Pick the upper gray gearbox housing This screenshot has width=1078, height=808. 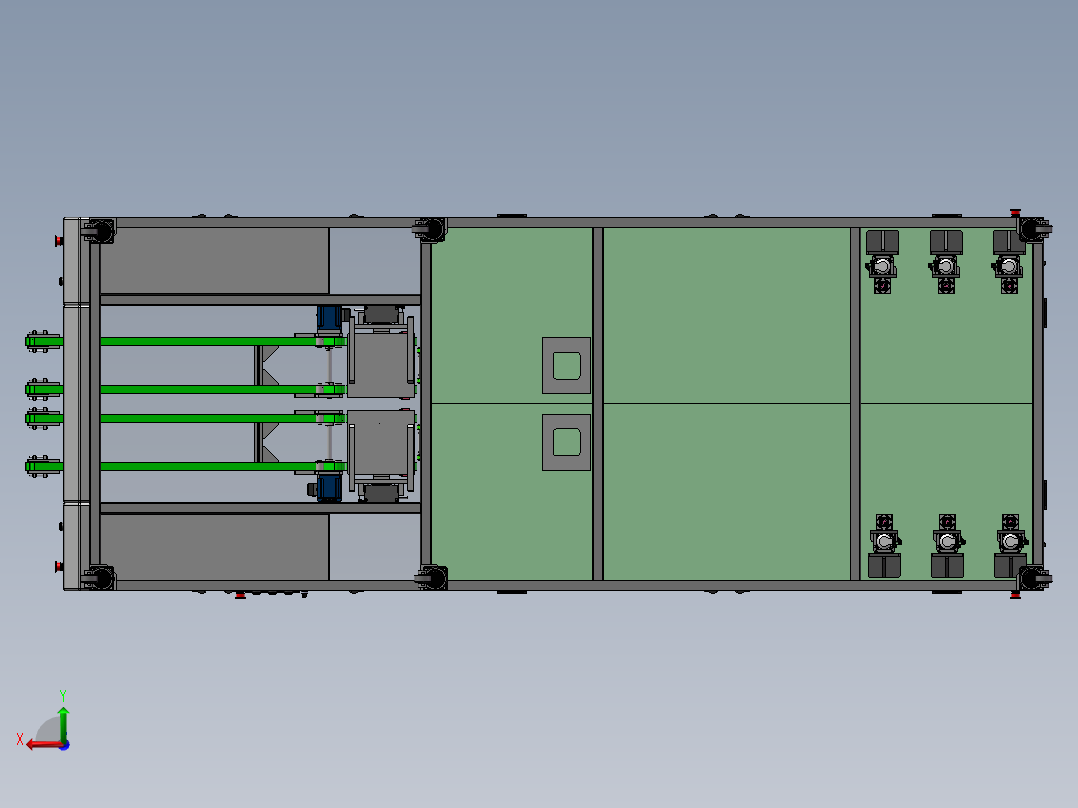pyautogui.click(x=381, y=364)
